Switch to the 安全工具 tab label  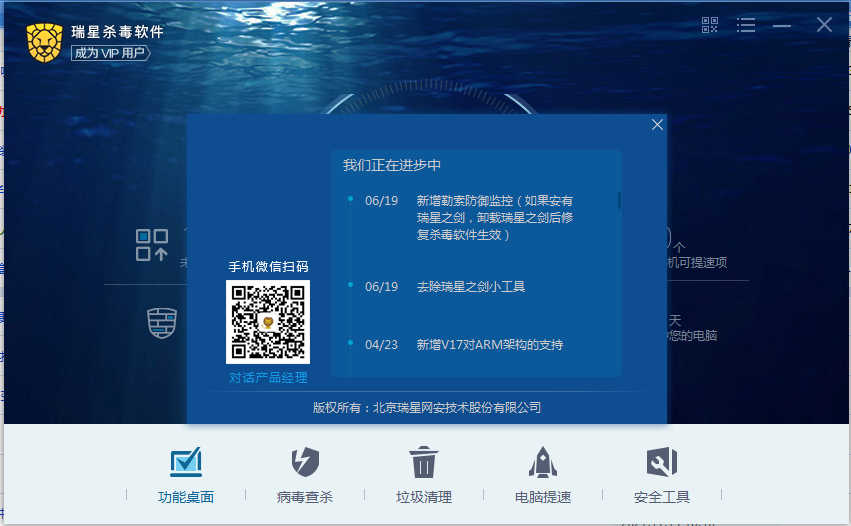point(662,497)
